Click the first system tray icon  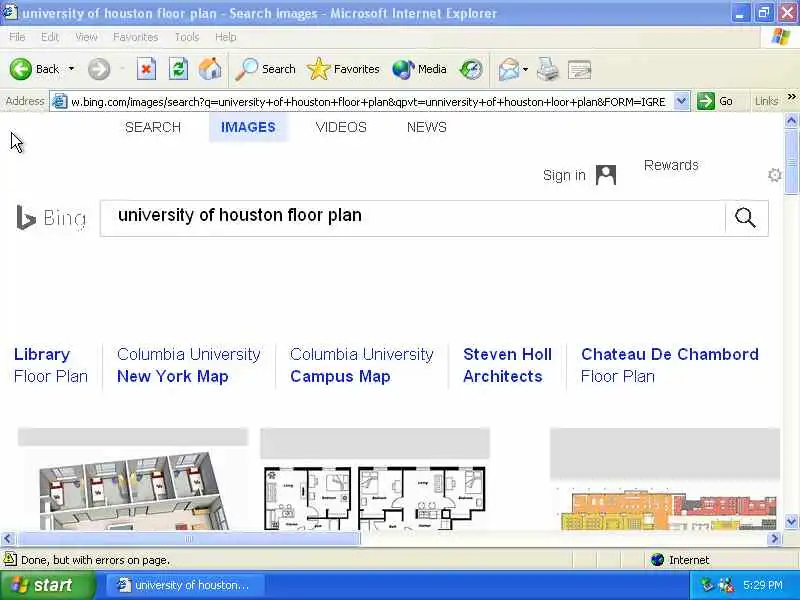707,585
